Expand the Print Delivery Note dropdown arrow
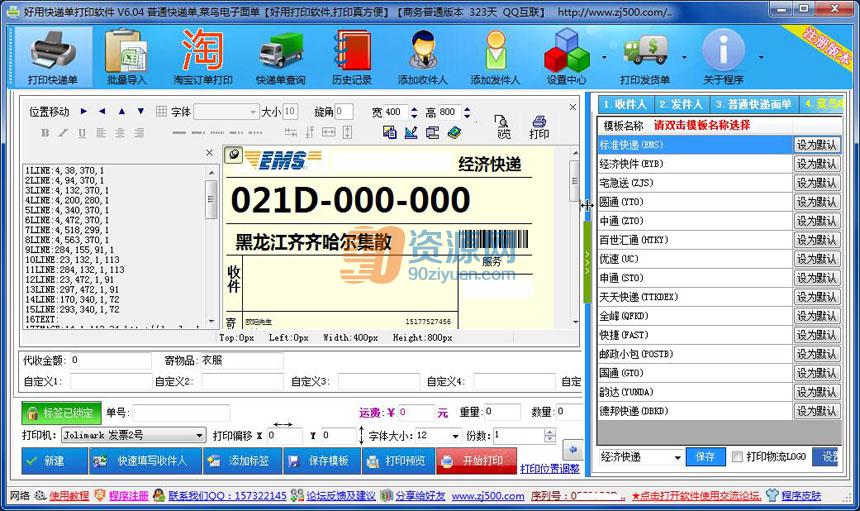 [684, 57]
